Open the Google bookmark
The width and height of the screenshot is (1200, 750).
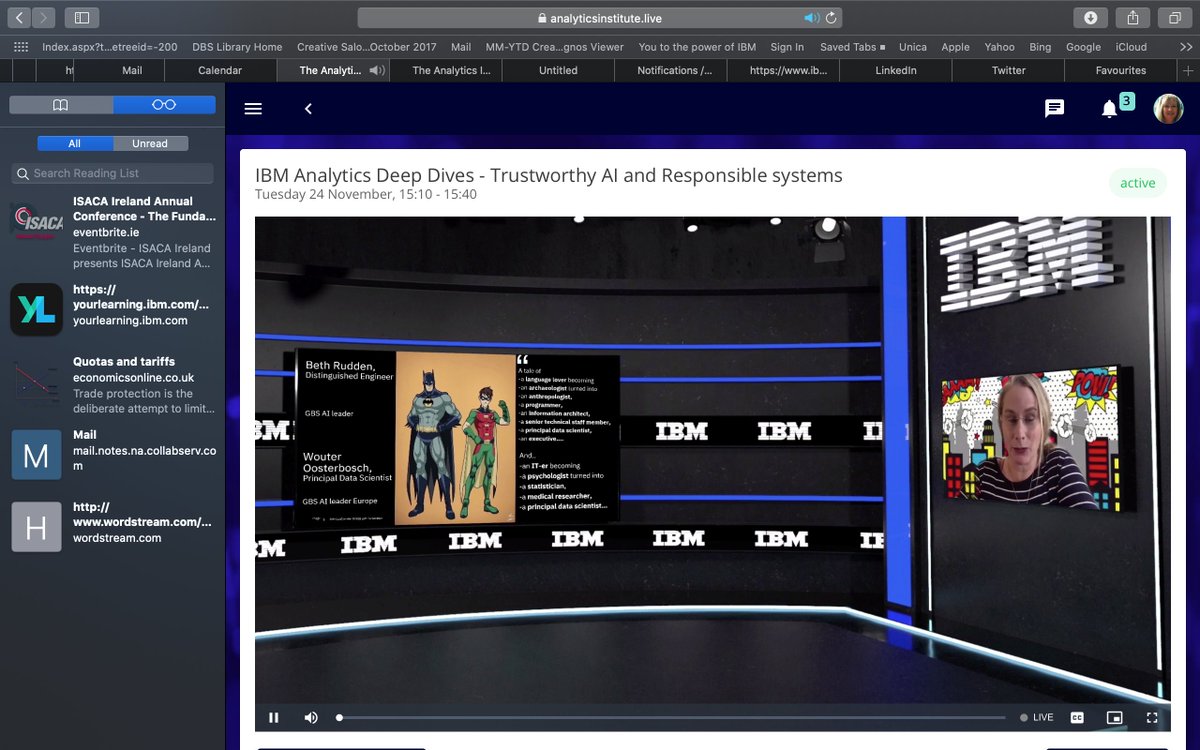point(1083,47)
